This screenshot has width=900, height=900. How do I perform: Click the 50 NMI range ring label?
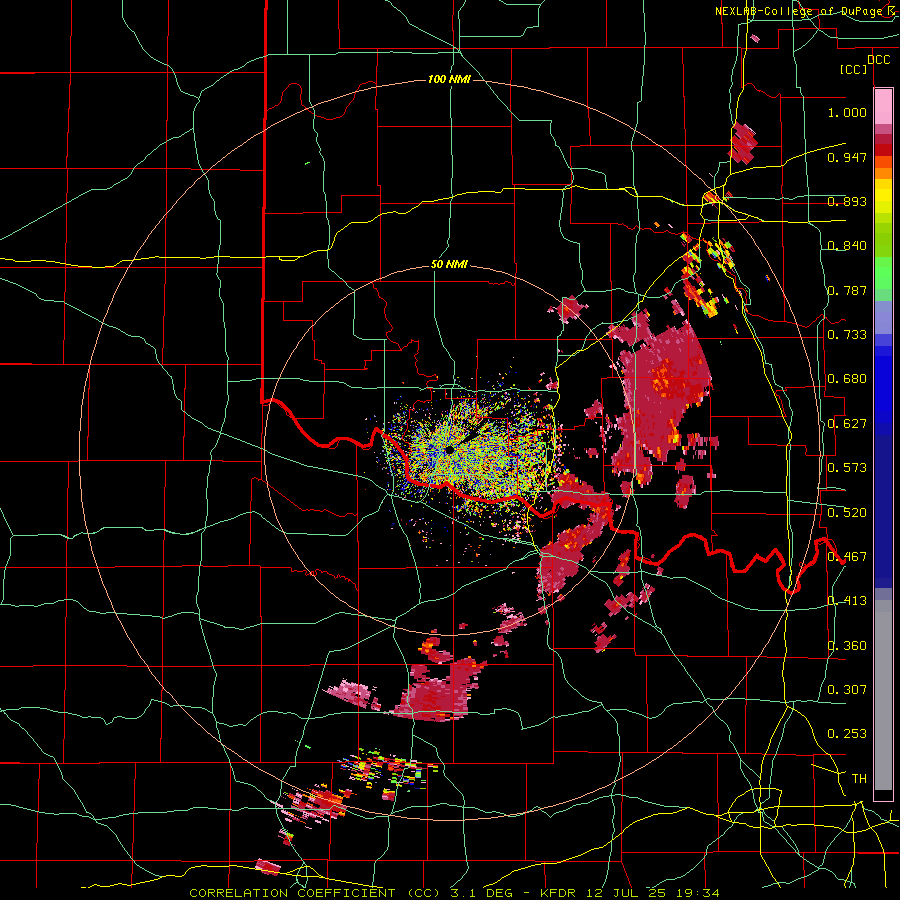click(x=449, y=265)
